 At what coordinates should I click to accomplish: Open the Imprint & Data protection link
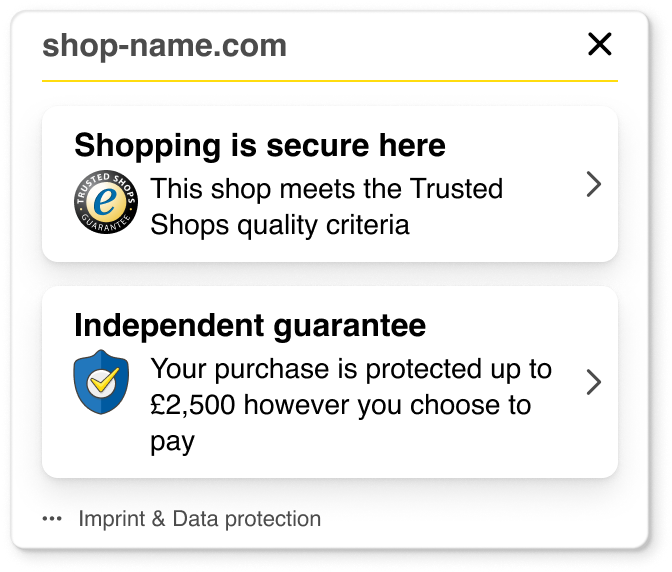pyautogui.click(x=199, y=519)
